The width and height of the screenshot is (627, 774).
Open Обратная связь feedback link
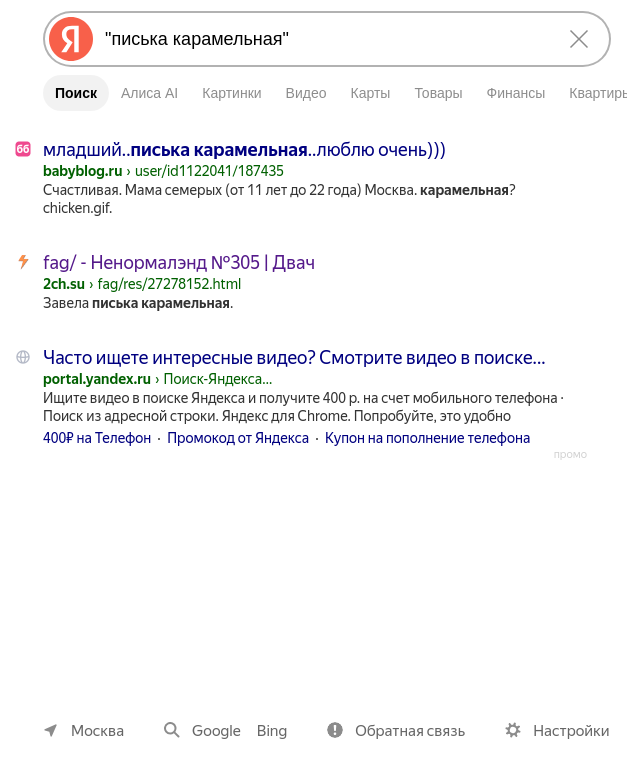(410, 731)
